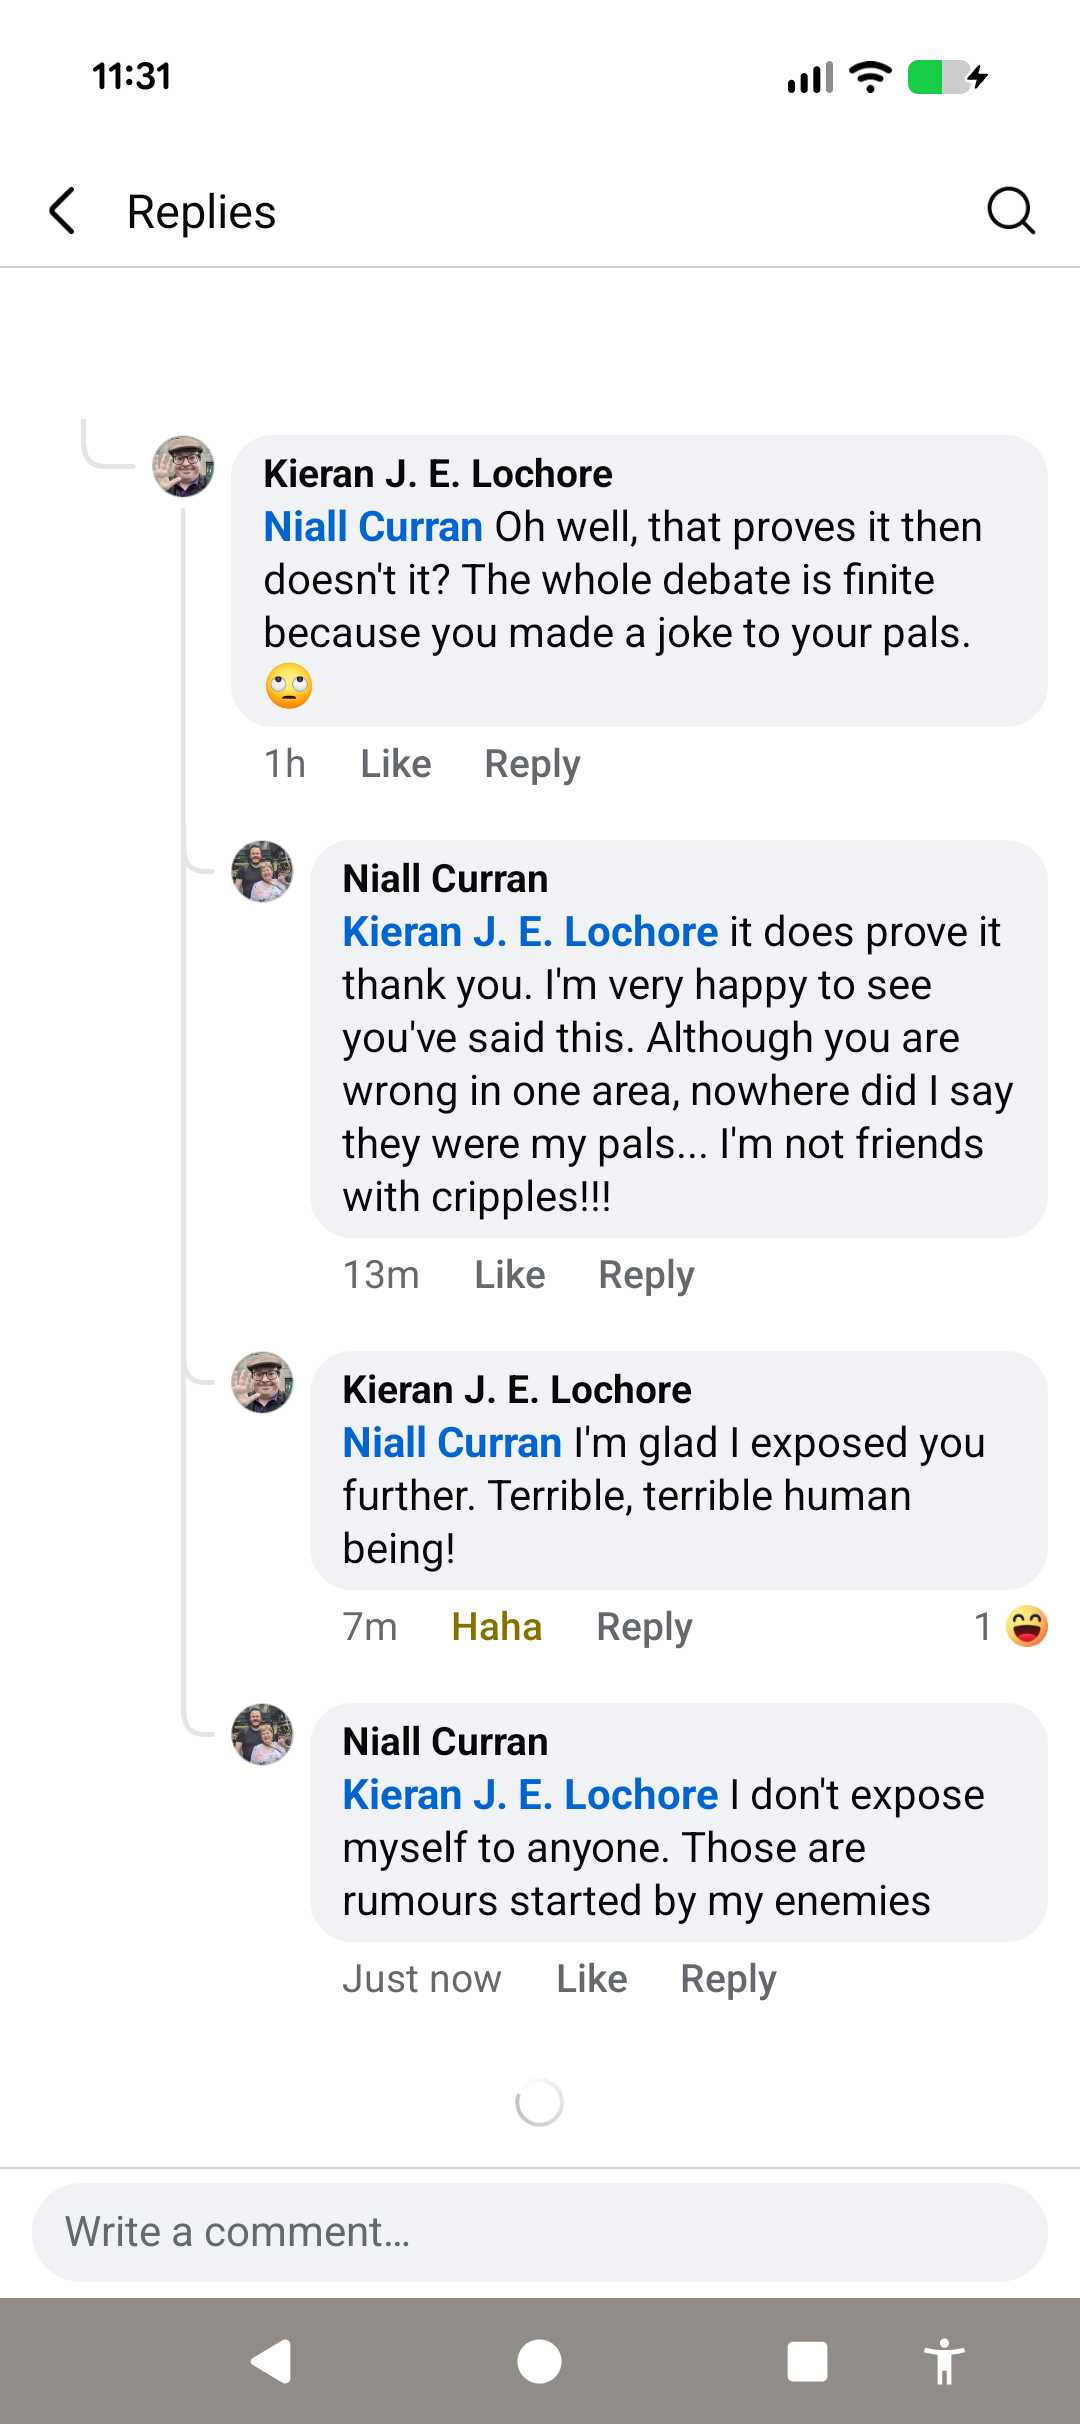Tap the Write a comment field
Image resolution: width=1080 pixels, height=2424 pixels.
(x=540, y=2232)
